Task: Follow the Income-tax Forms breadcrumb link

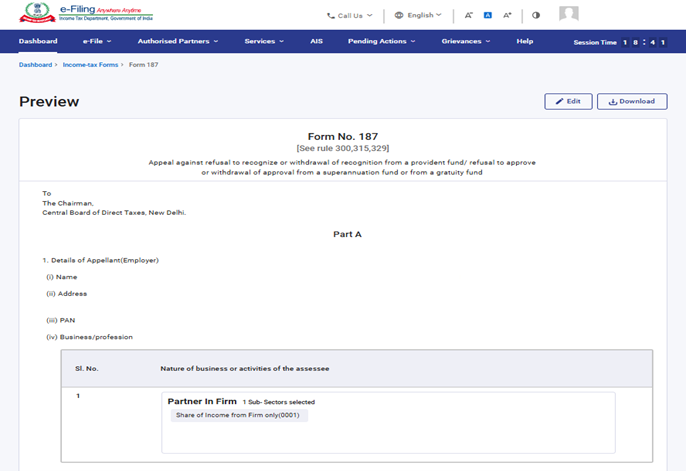Action: pos(91,64)
